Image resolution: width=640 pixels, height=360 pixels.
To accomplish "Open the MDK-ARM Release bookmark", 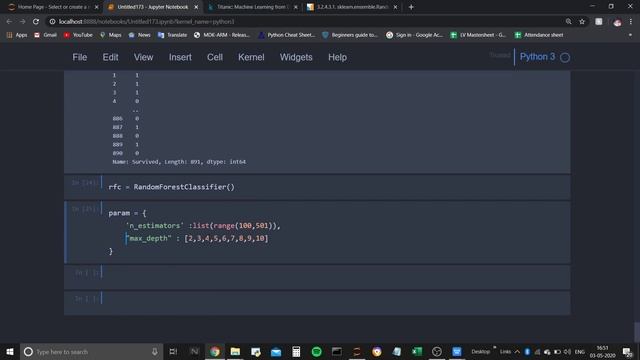I will point(222,35).
